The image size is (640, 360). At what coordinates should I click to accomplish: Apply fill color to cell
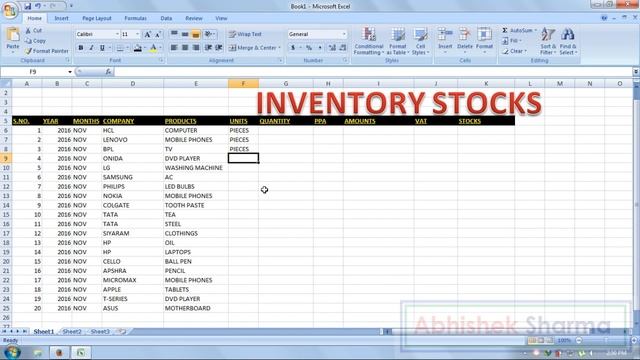138,48
